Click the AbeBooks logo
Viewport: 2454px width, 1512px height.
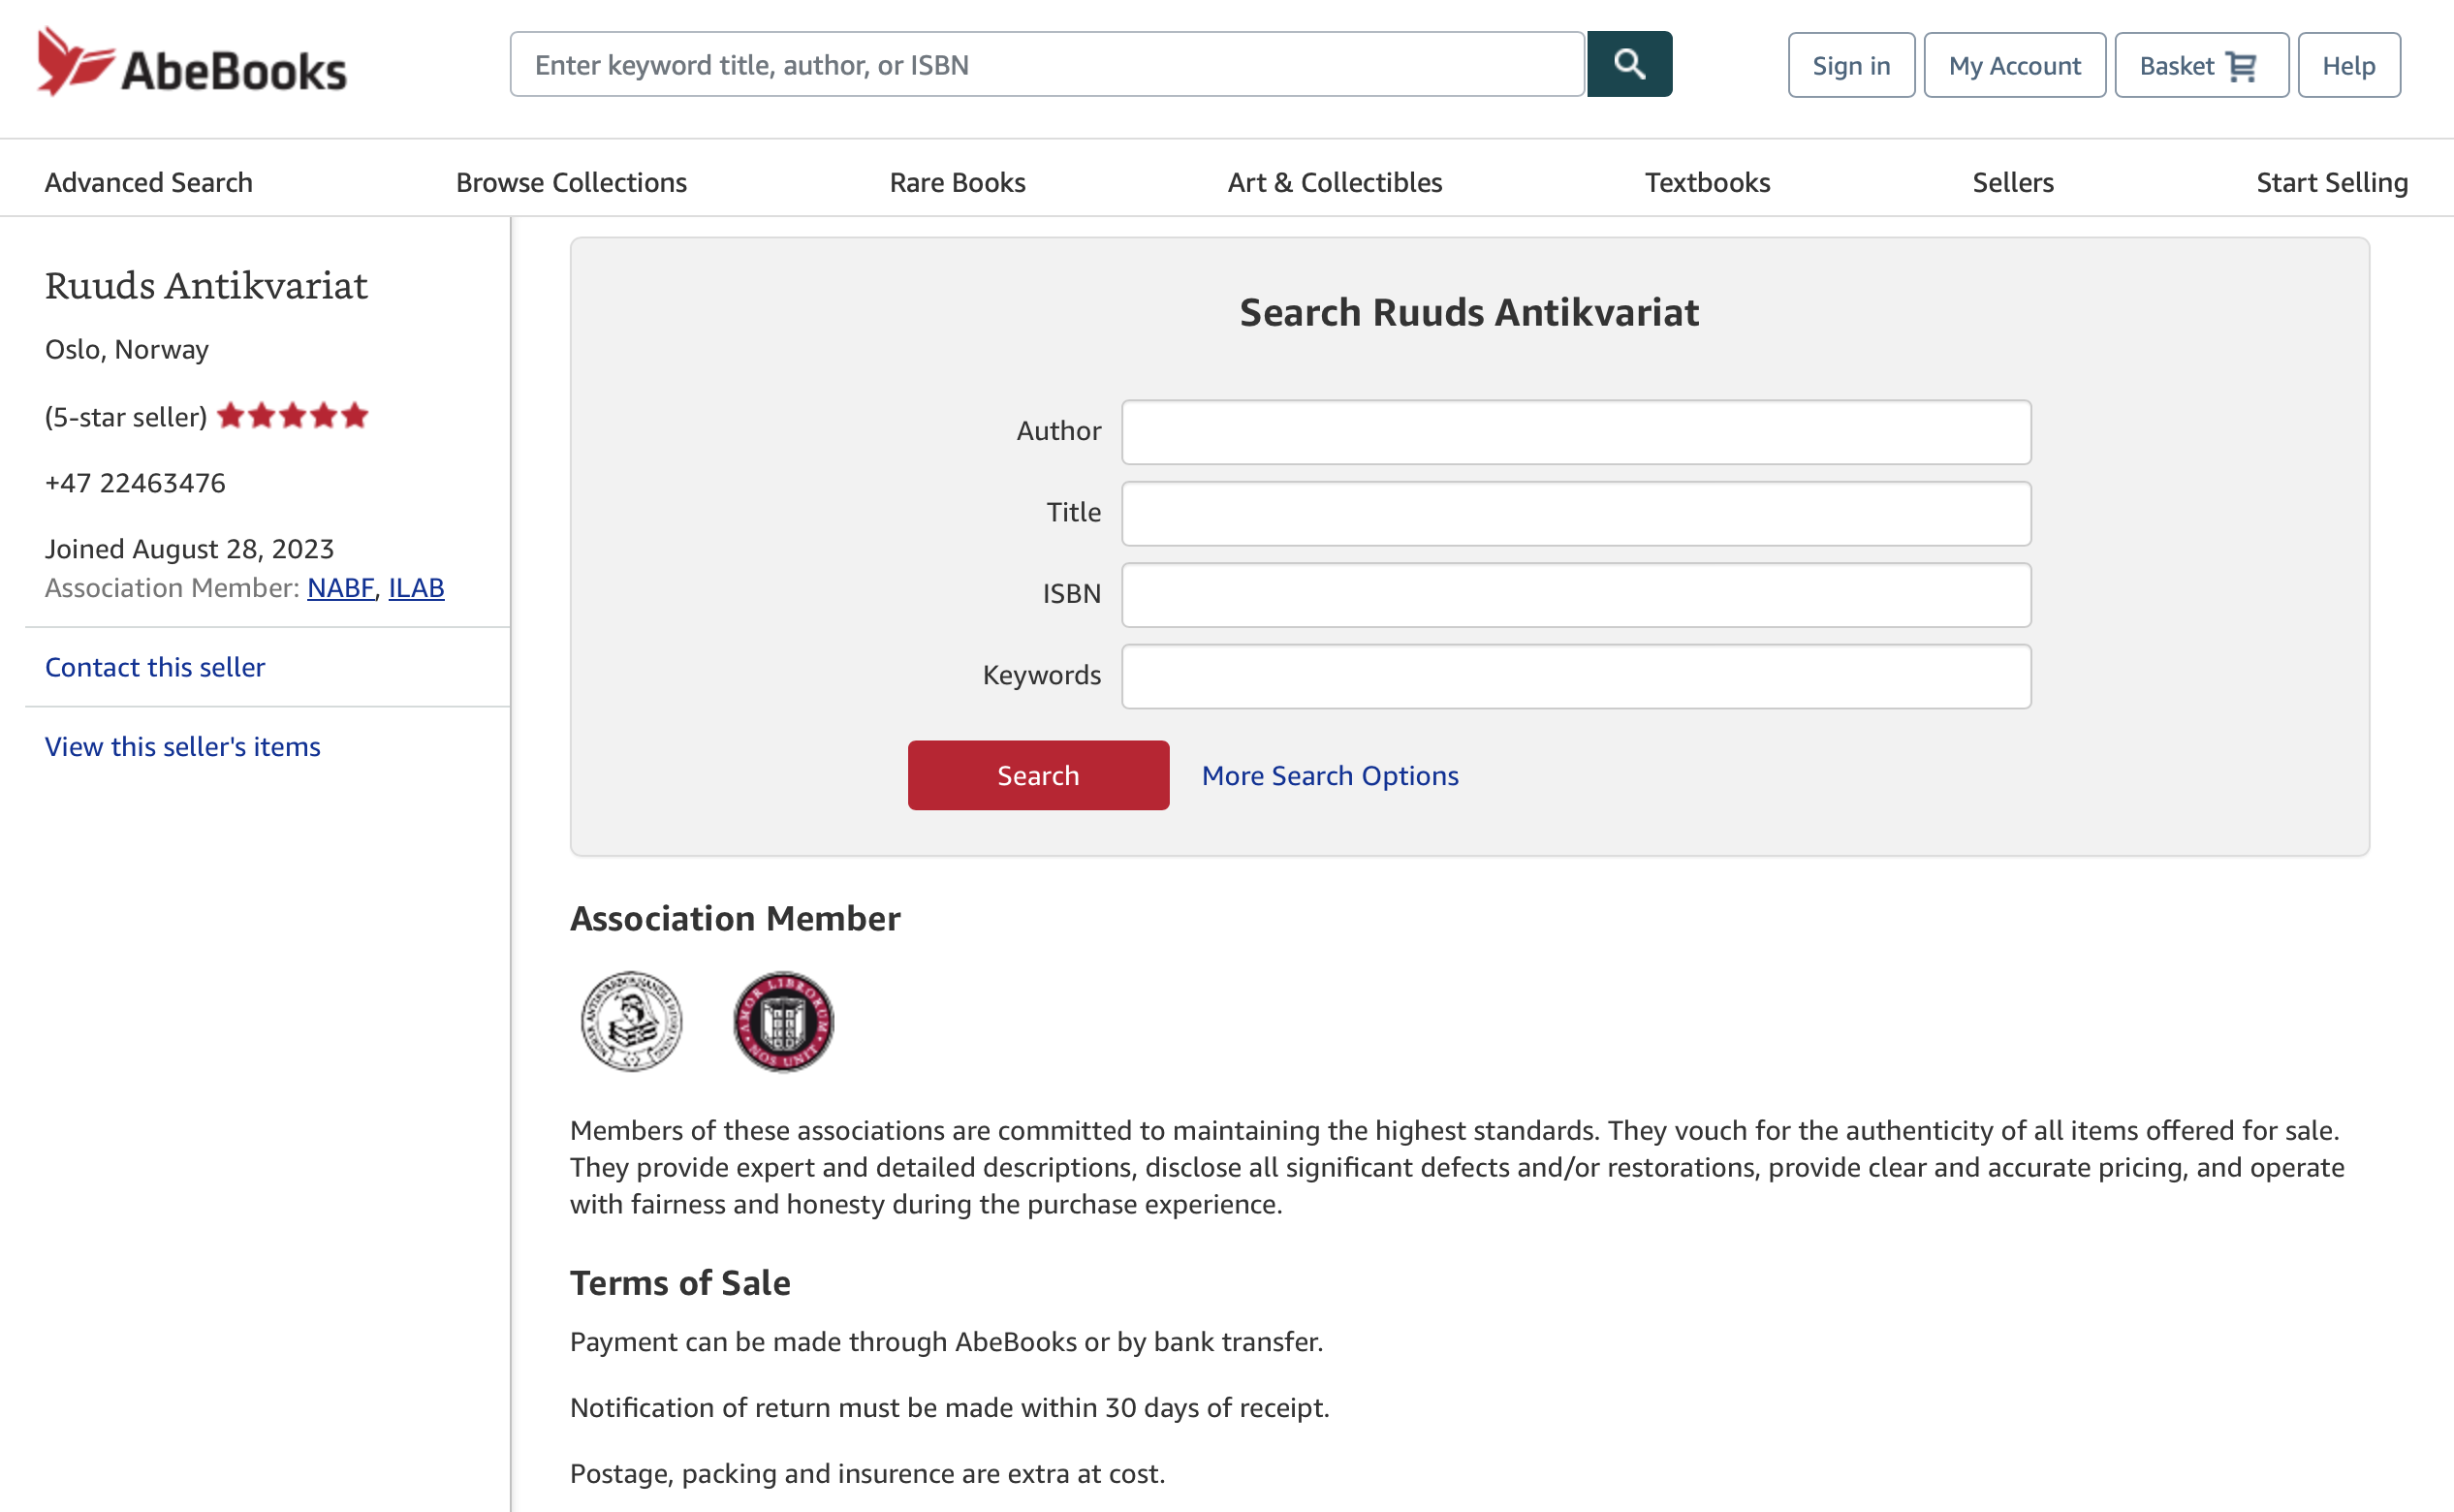(x=191, y=63)
